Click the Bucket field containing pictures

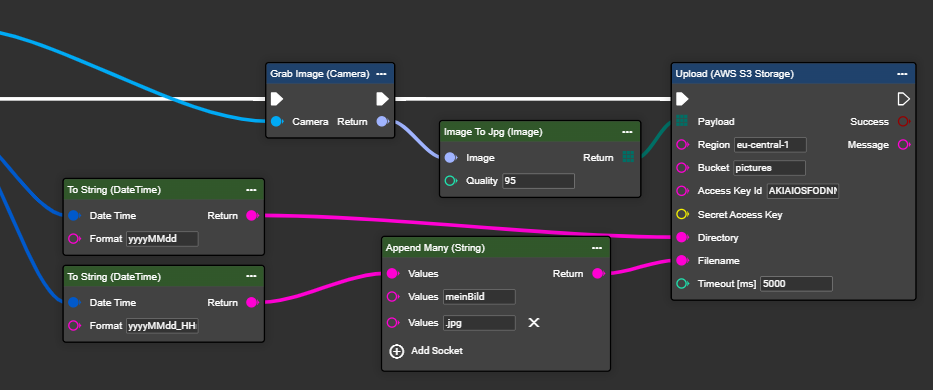tap(769, 168)
